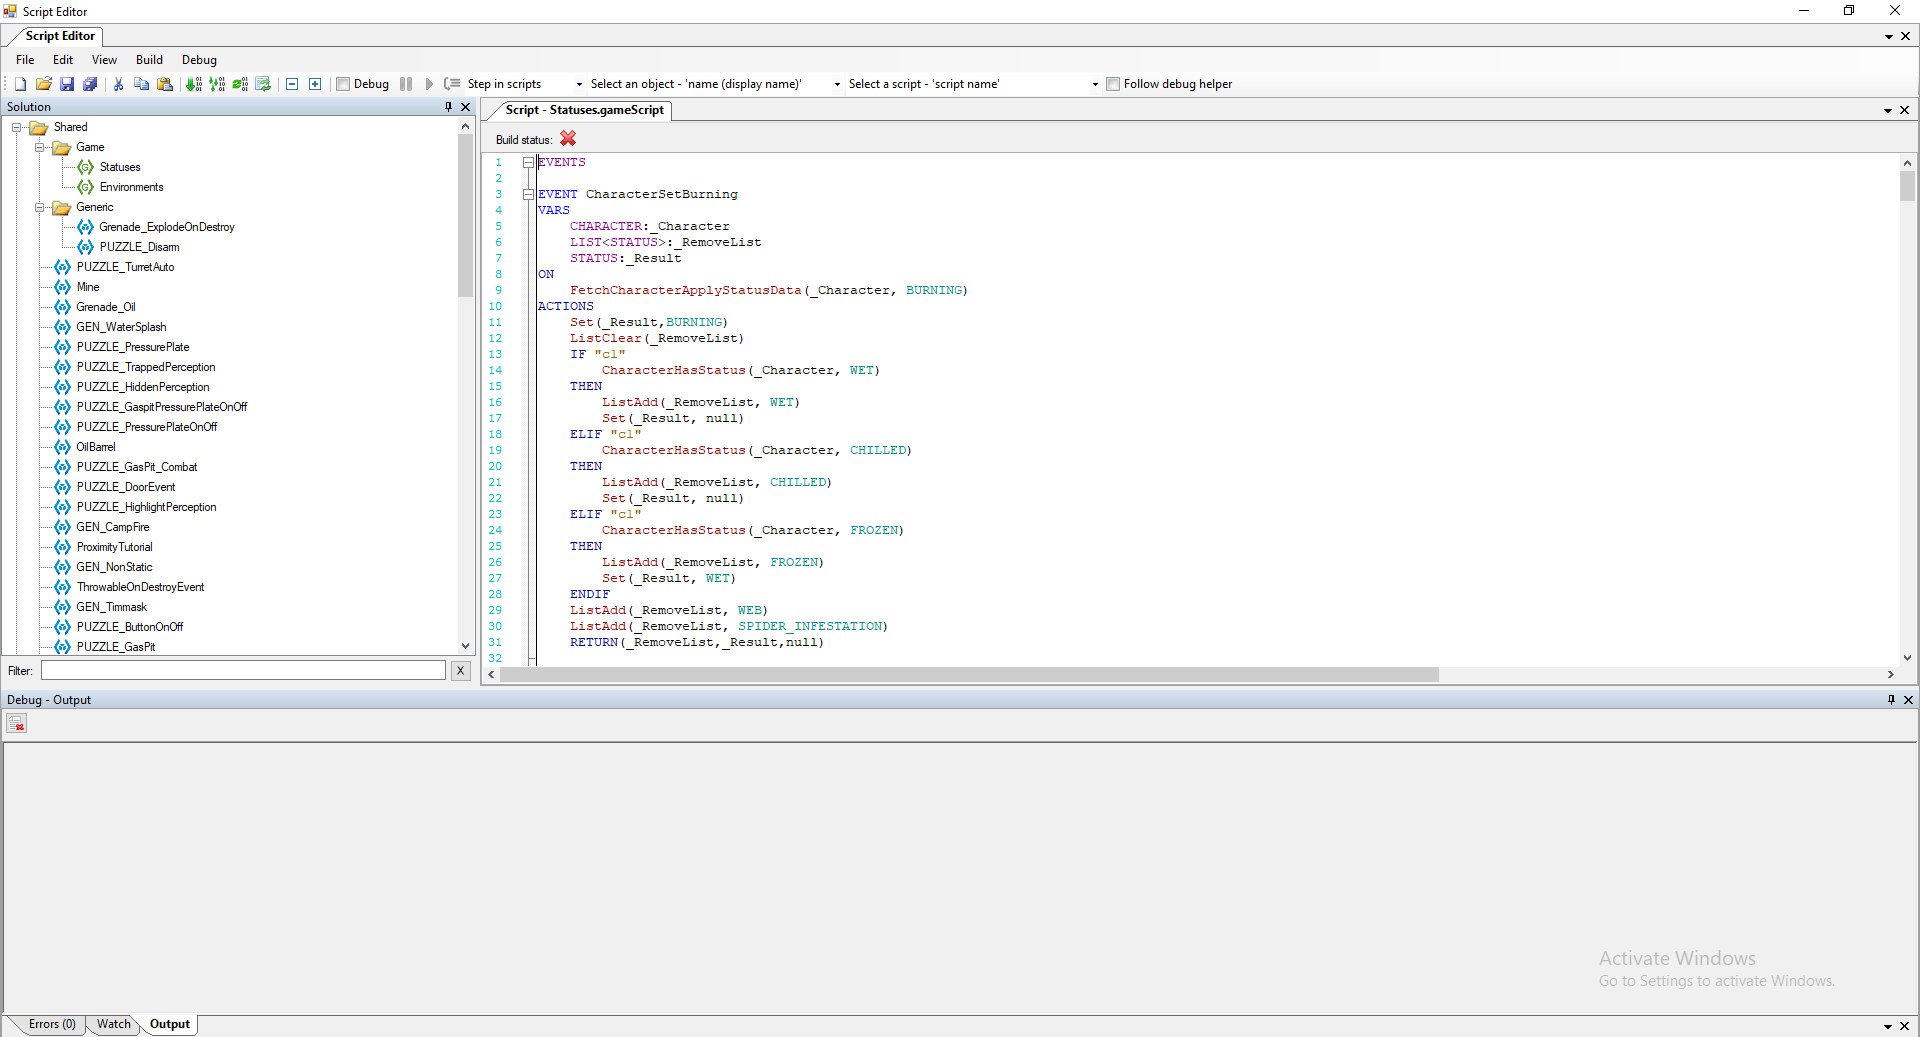1920x1037 pixels.
Task: Select PUZZLE_GasPit_Combat script
Action: tap(137, 467)
